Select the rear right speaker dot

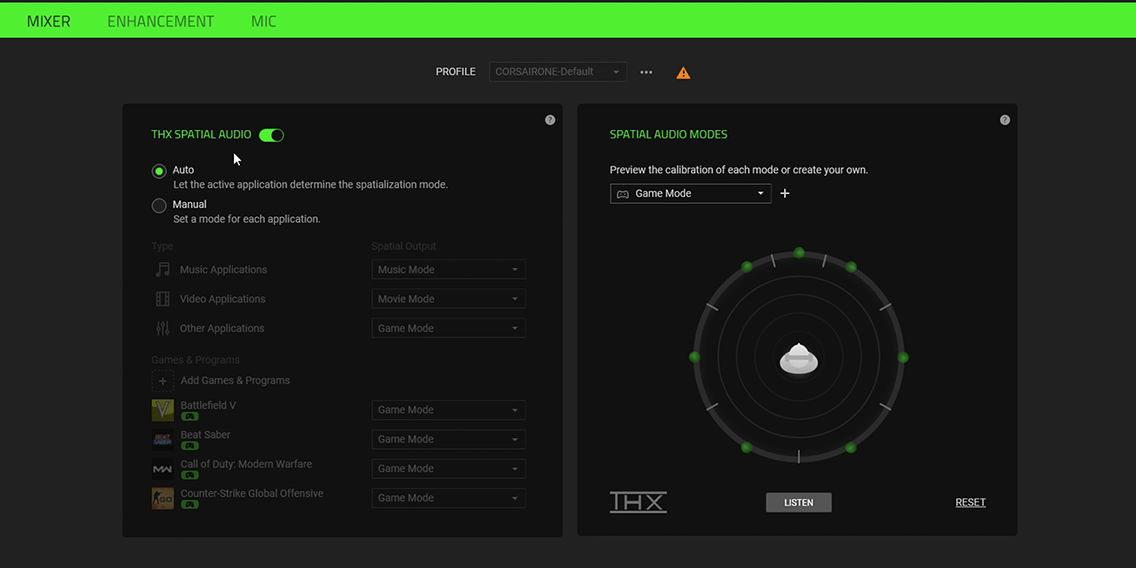point(851,448)
